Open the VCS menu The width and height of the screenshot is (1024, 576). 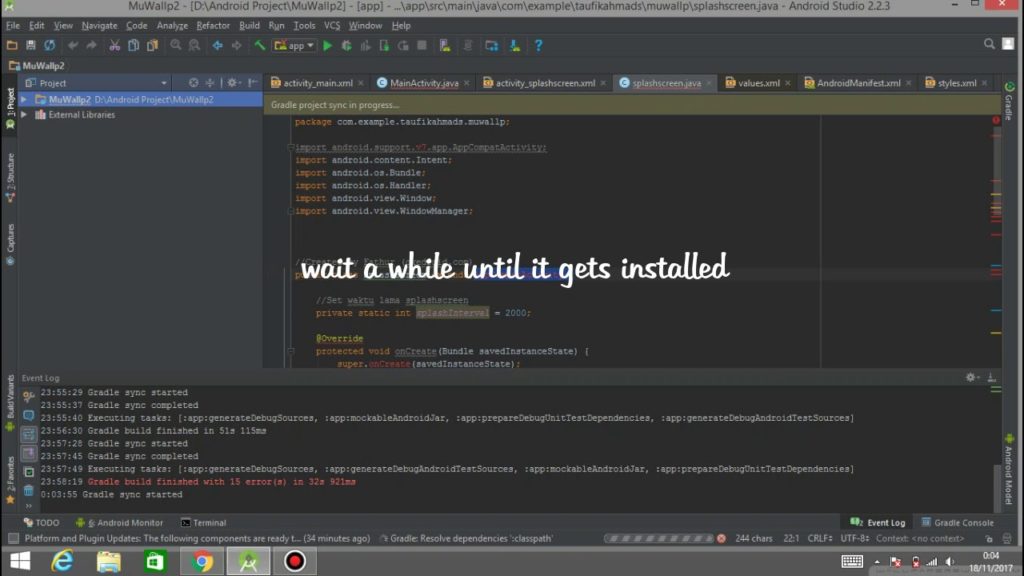tap(332, 25)
